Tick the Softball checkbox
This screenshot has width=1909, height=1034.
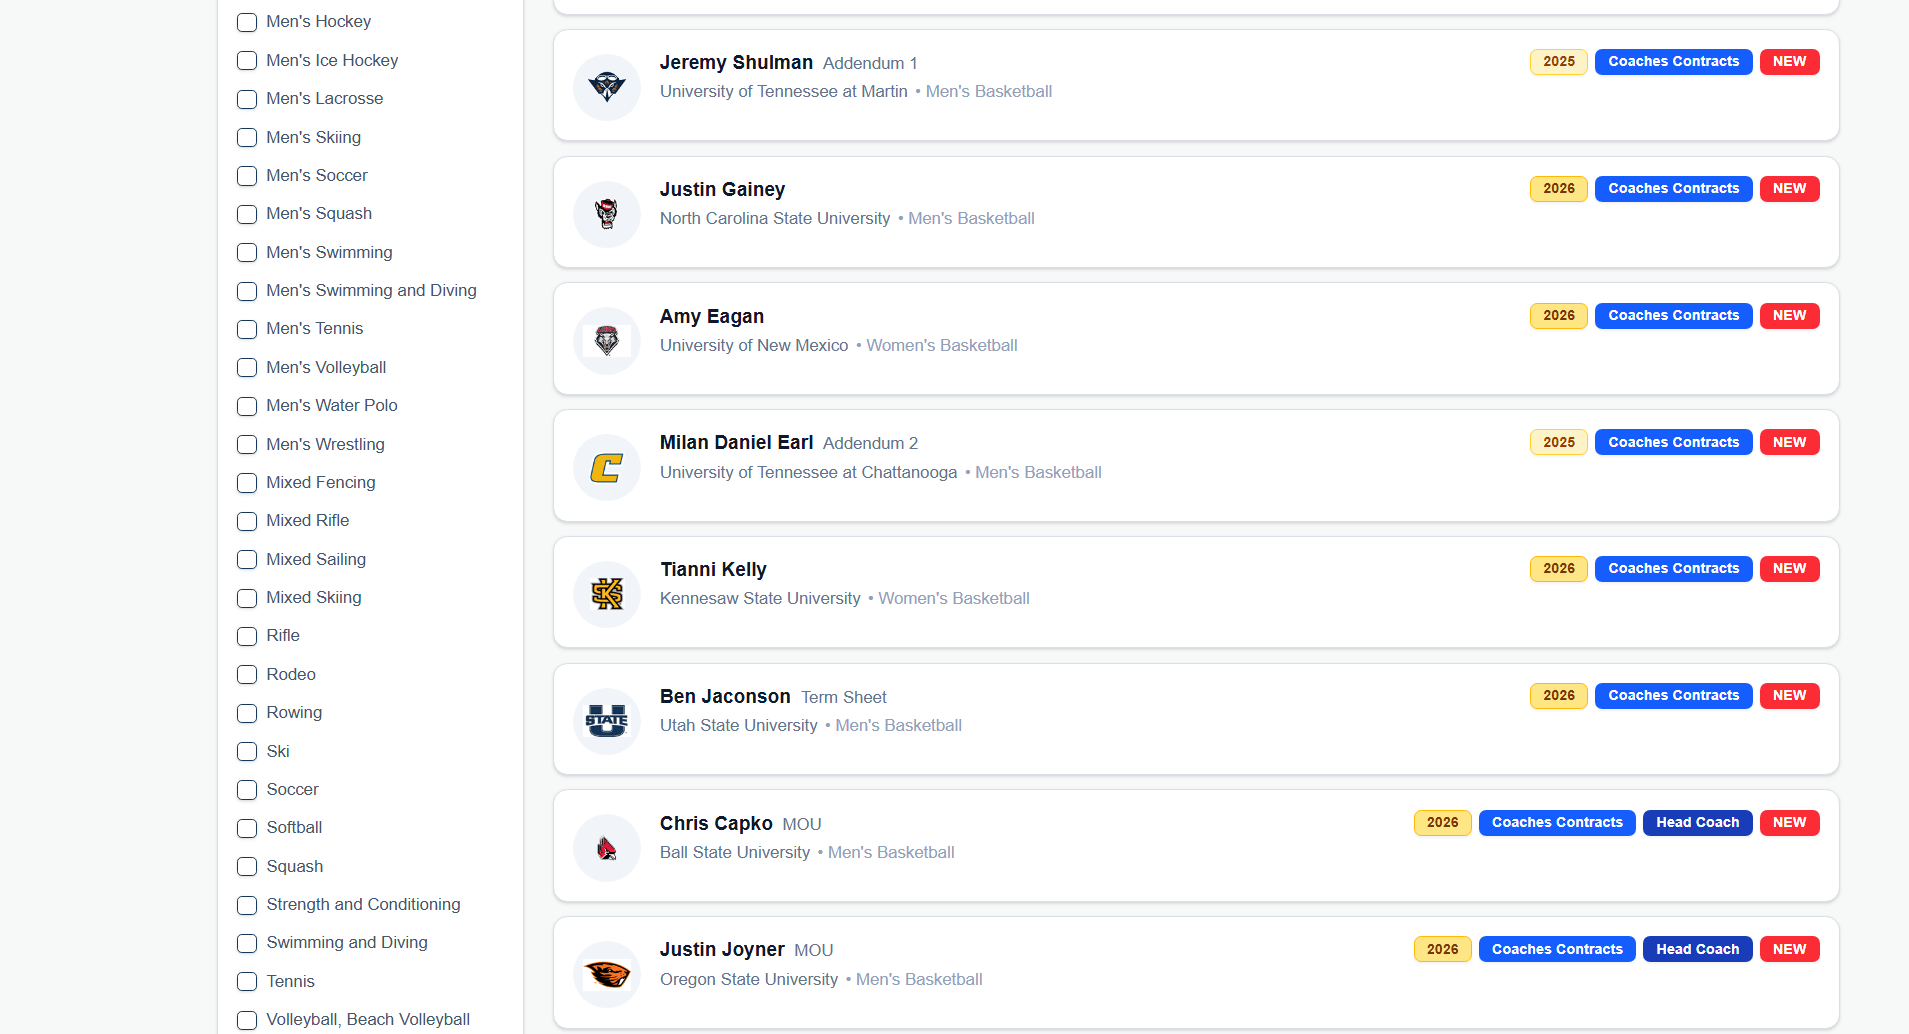pyautogui.click(x=247, y=828)
